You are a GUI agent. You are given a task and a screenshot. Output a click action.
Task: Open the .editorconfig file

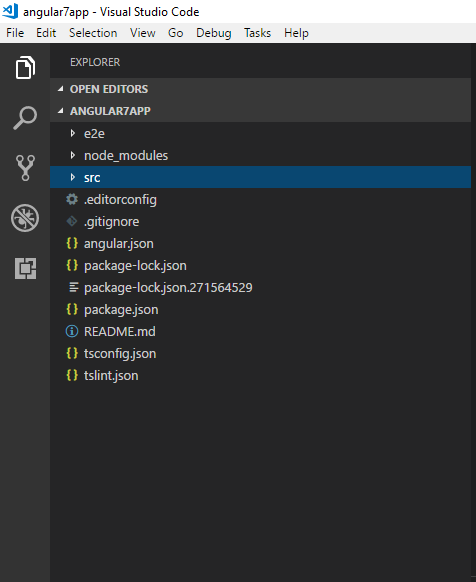[120, 200]
